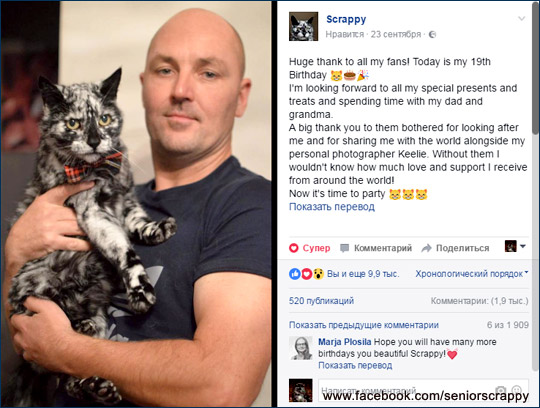Image resolution: width=540 pixels, height=408 pixels.
Task: Open the globe audience privacy icon
Action: click(x=433, y=34)
